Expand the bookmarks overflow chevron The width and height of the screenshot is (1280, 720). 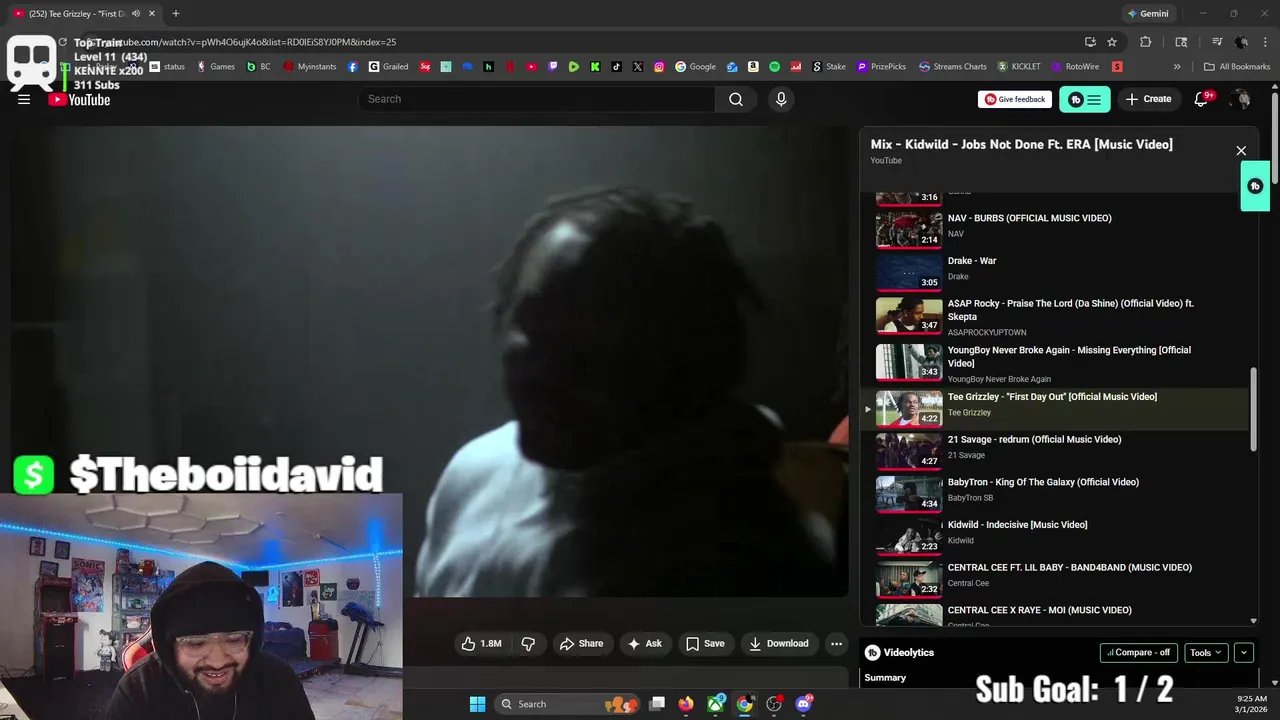(x=1177, y=67)
